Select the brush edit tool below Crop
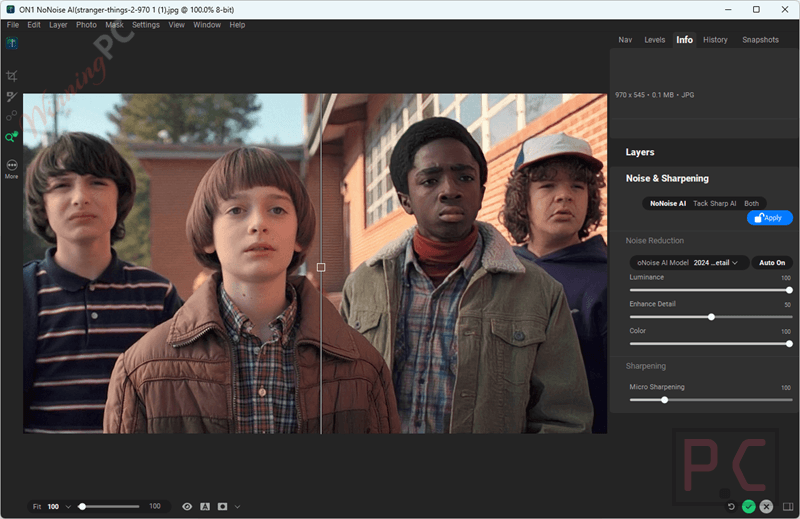The image size is (800, 519). point(12,96)
